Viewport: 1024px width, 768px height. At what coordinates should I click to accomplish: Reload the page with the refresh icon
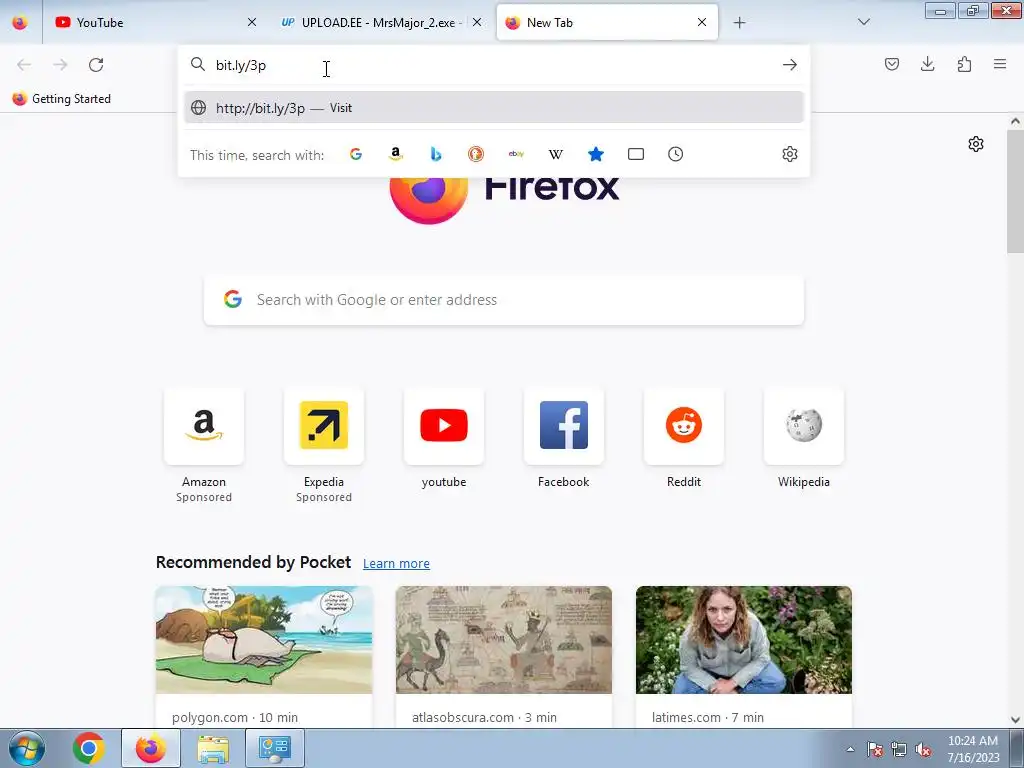[x=96, y=65]
